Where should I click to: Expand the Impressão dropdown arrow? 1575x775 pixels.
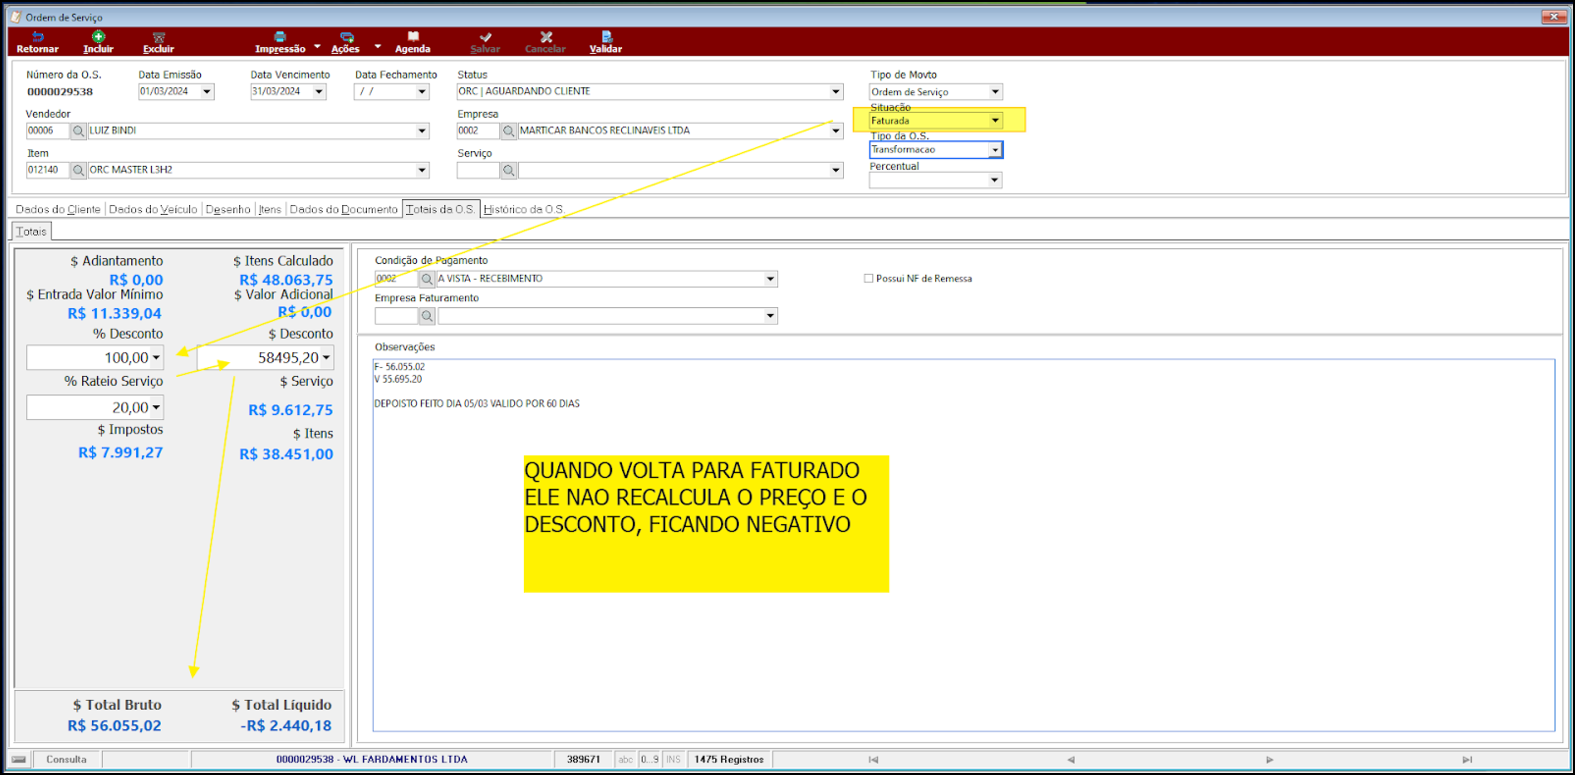[x=317, y=47]
